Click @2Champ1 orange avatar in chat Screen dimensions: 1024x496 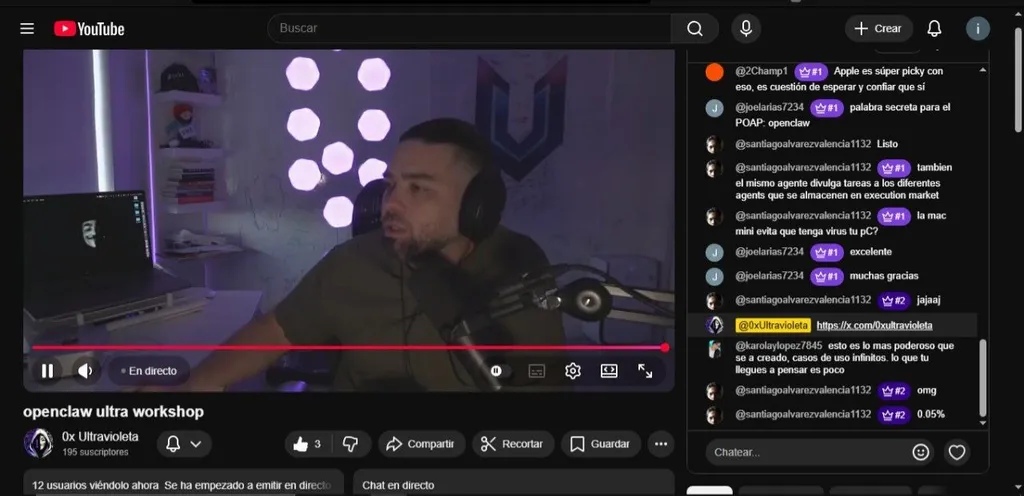pos(714,72)
